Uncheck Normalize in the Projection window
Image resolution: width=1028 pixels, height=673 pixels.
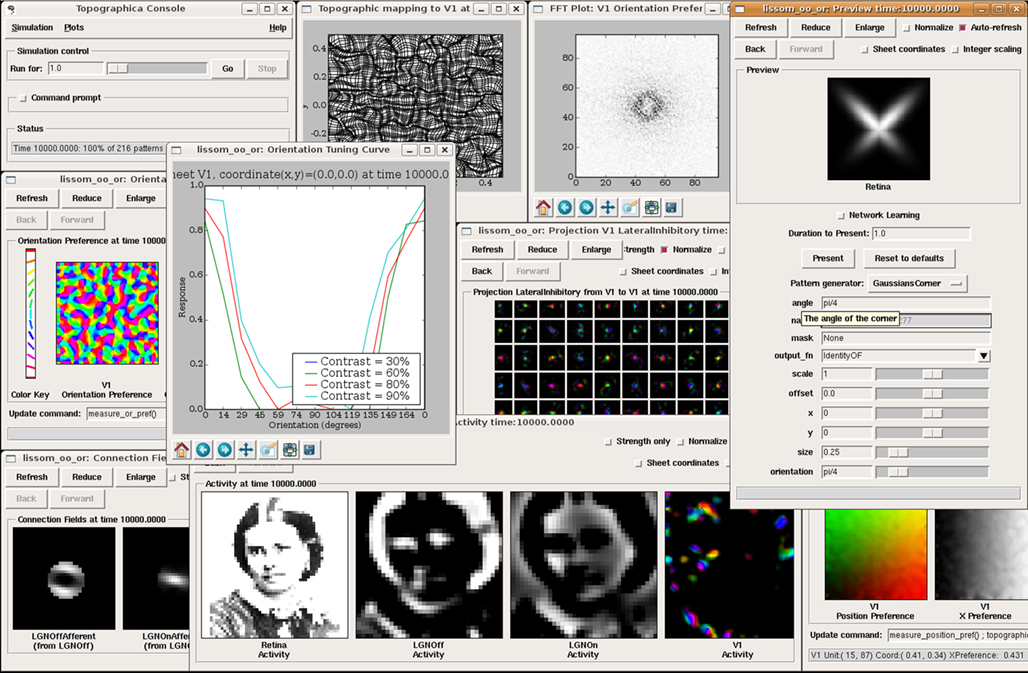click(665, 250)
